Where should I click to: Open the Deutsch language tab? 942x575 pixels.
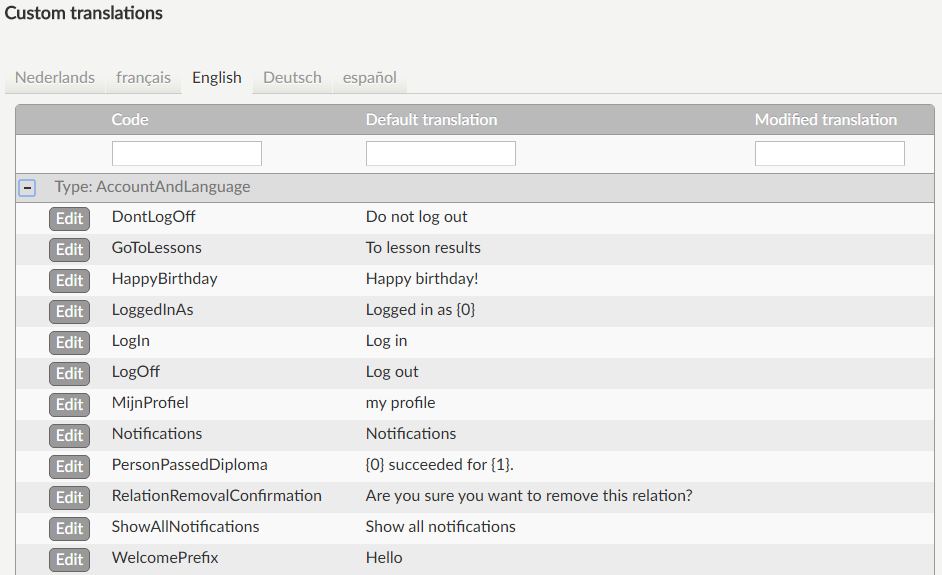pyautogui.click(x=292, y=77)
